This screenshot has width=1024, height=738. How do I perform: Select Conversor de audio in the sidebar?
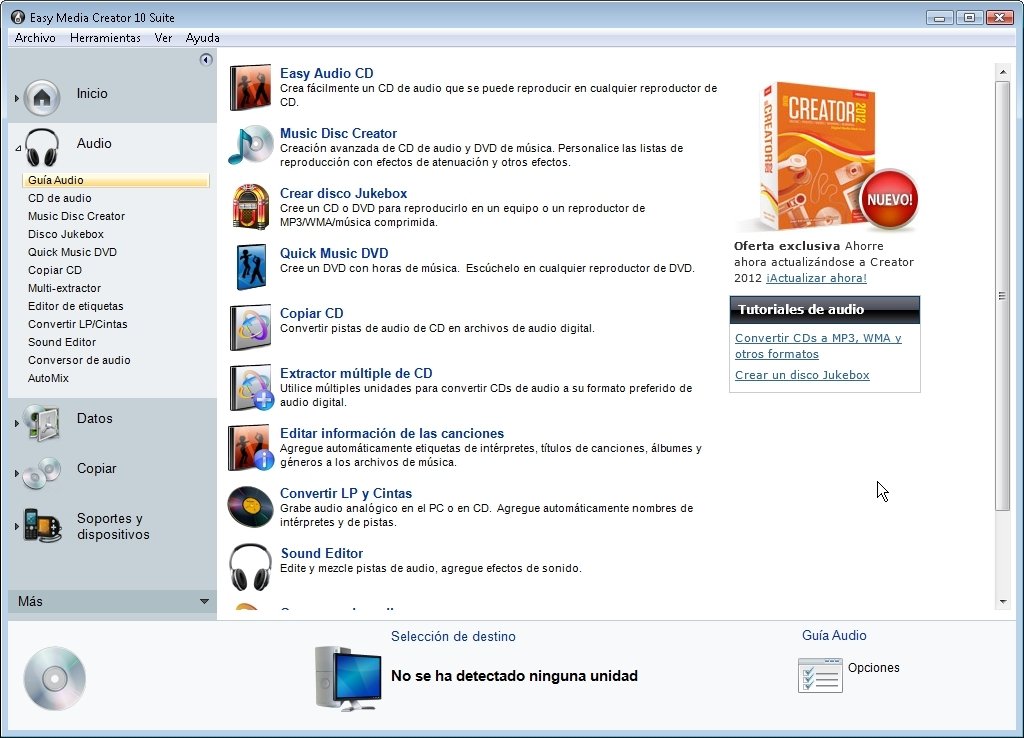(79, 360)
